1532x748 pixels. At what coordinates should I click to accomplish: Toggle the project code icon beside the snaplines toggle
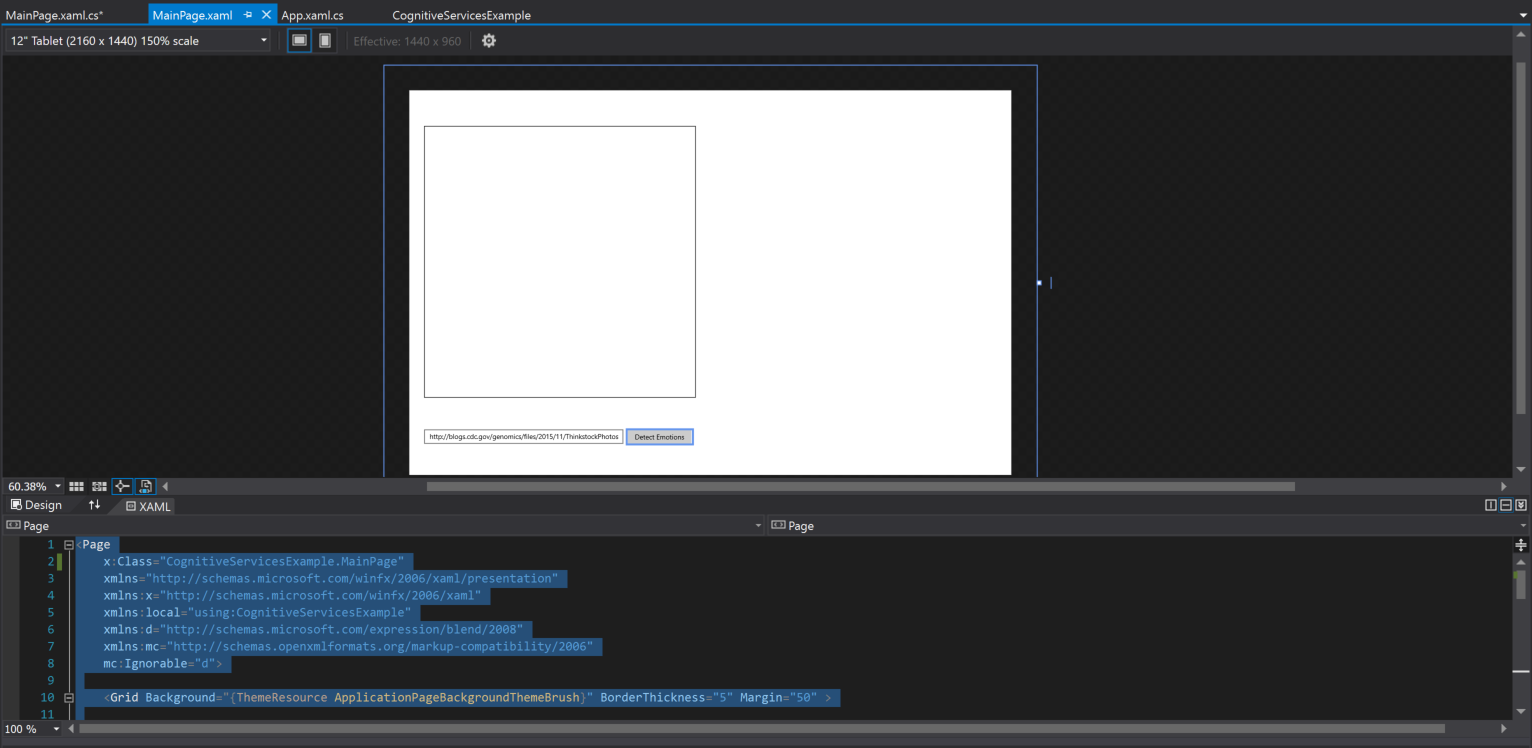[x=145, y=486]
